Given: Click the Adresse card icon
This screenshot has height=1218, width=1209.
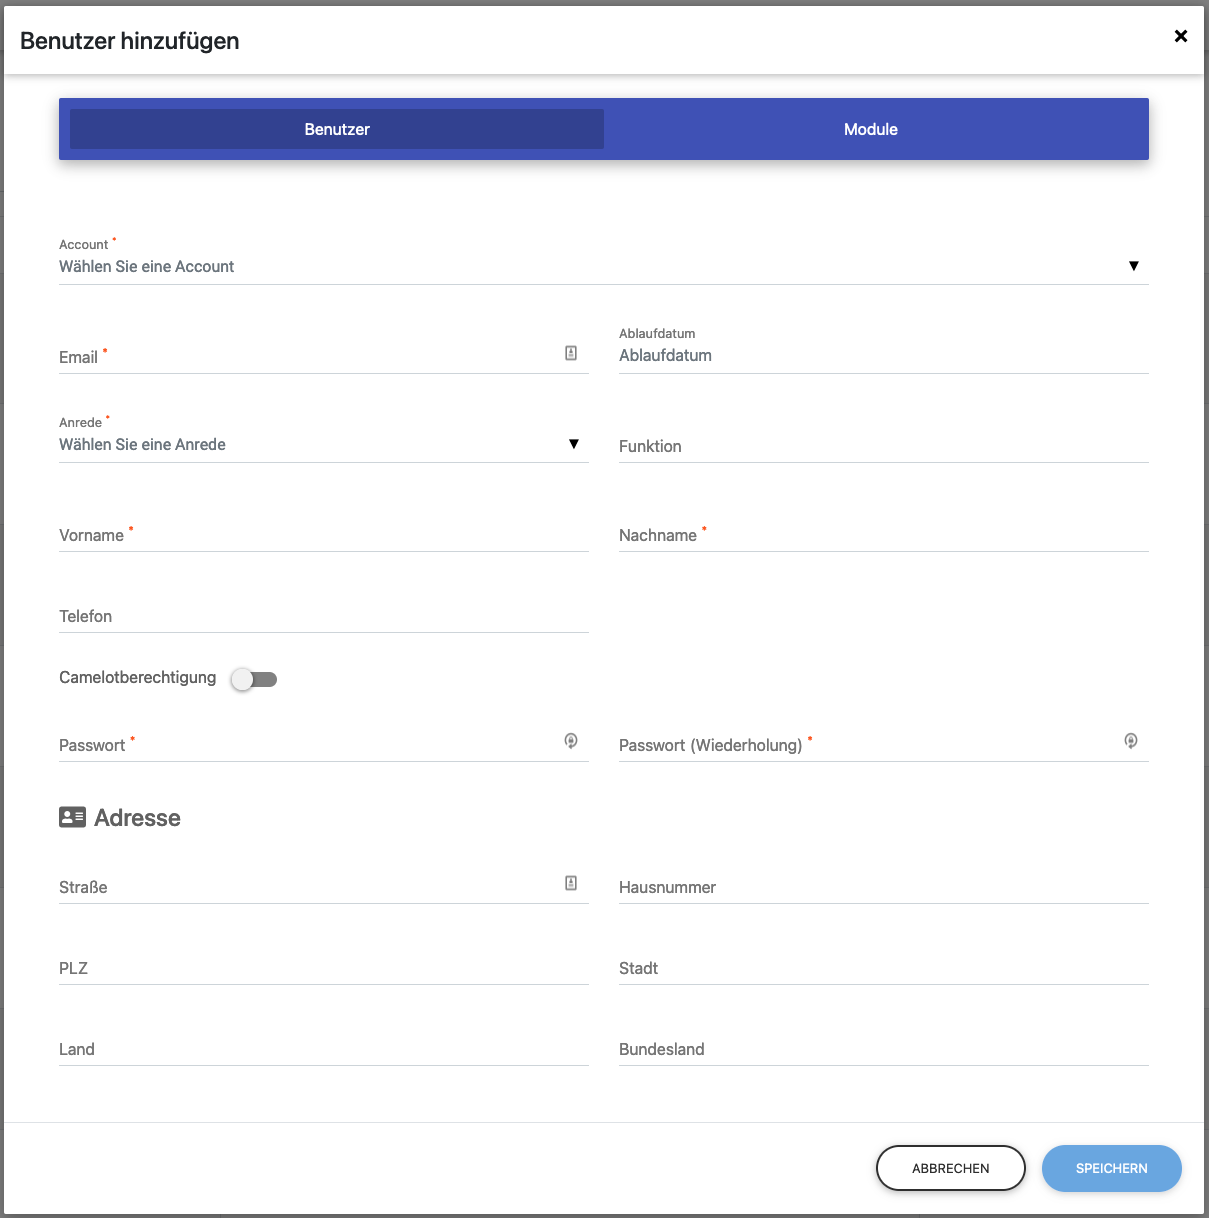Looking at the screenshot, I should (x=72, y=817).
